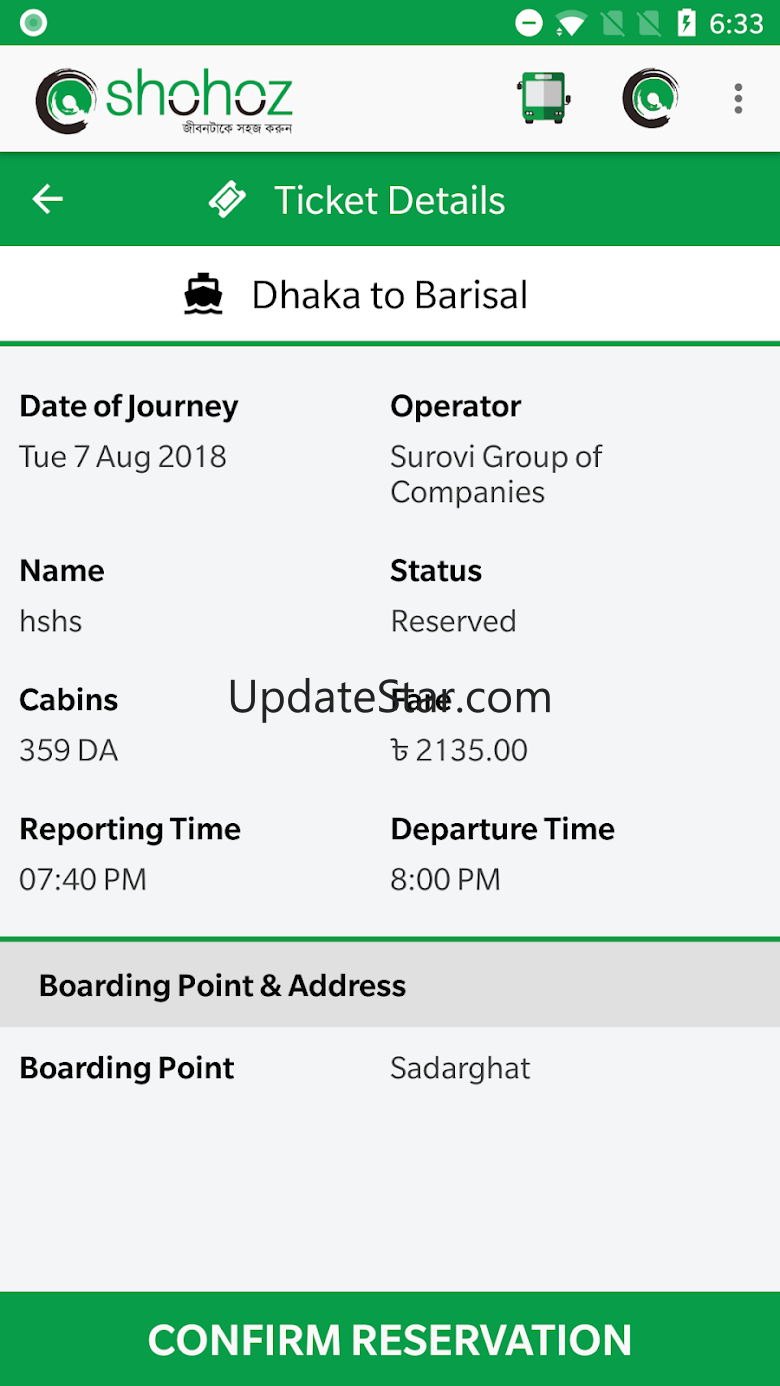Tap the ship icon next to Dhaka to Barisal

click(x=204, y=295)
